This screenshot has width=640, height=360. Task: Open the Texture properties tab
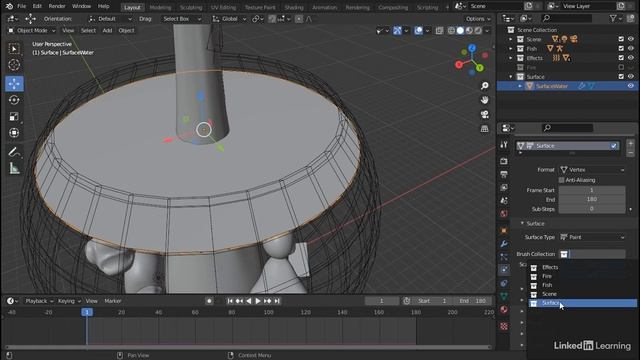click(x=504, y=326)
